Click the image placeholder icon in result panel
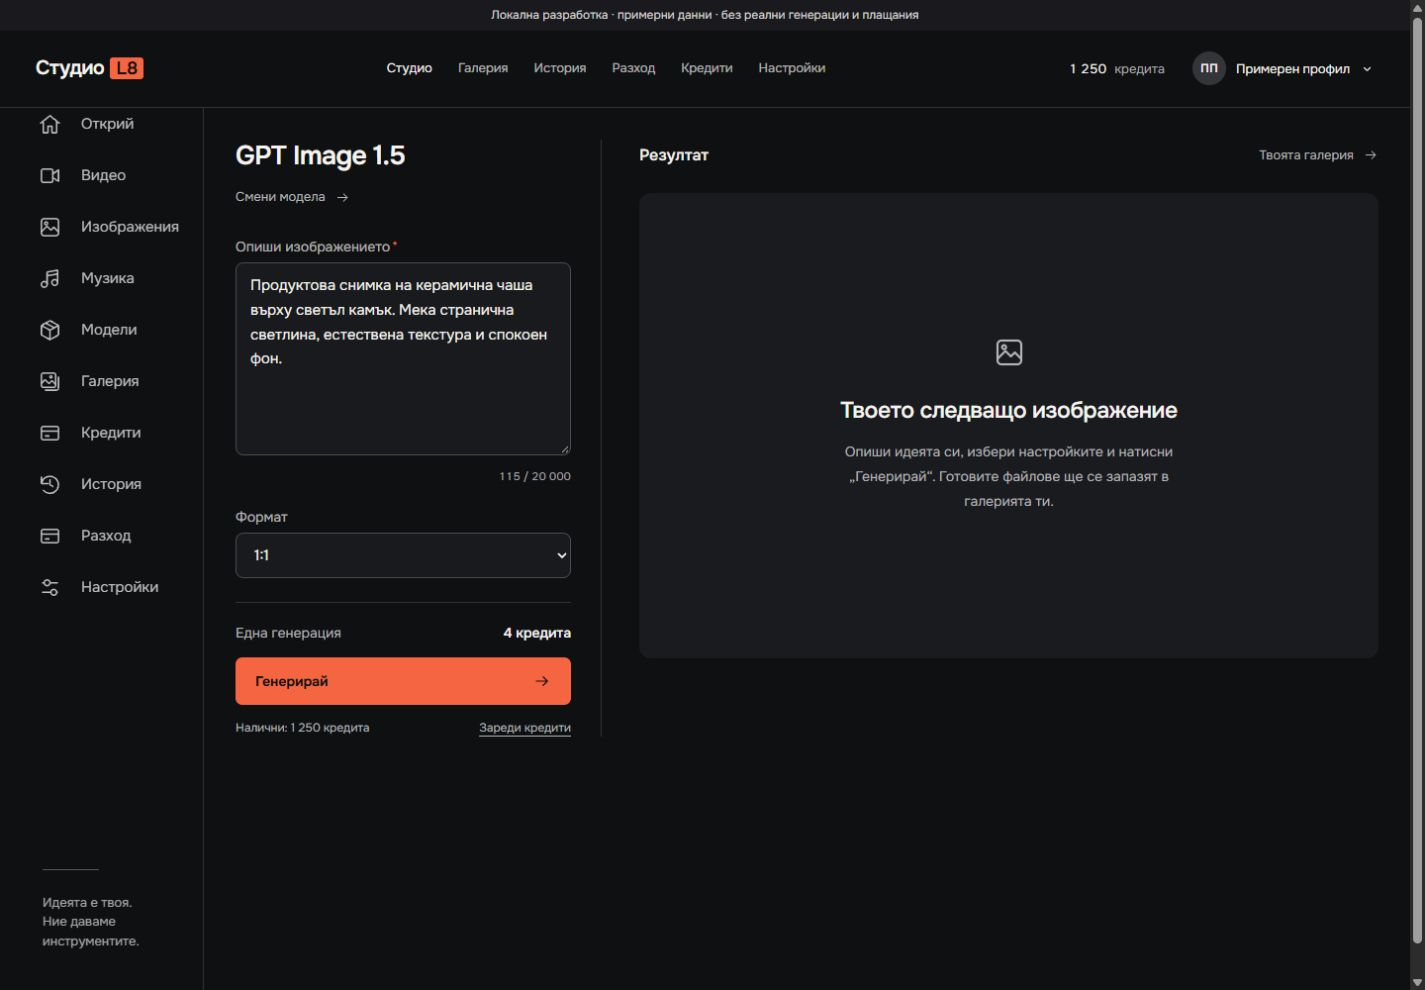The width and height of the screenshot is (1425, 990). coord(1009,352)
